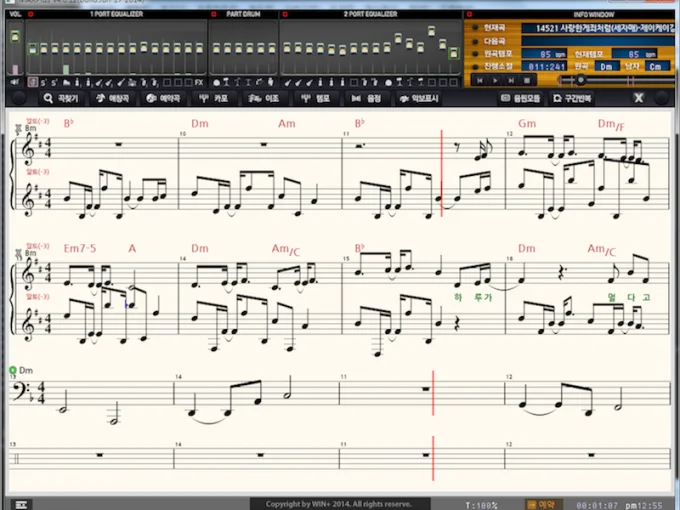Toggle the red indicator on Info Window header
The height and width of the screenshot is (510, 680).
click(469, 14)
